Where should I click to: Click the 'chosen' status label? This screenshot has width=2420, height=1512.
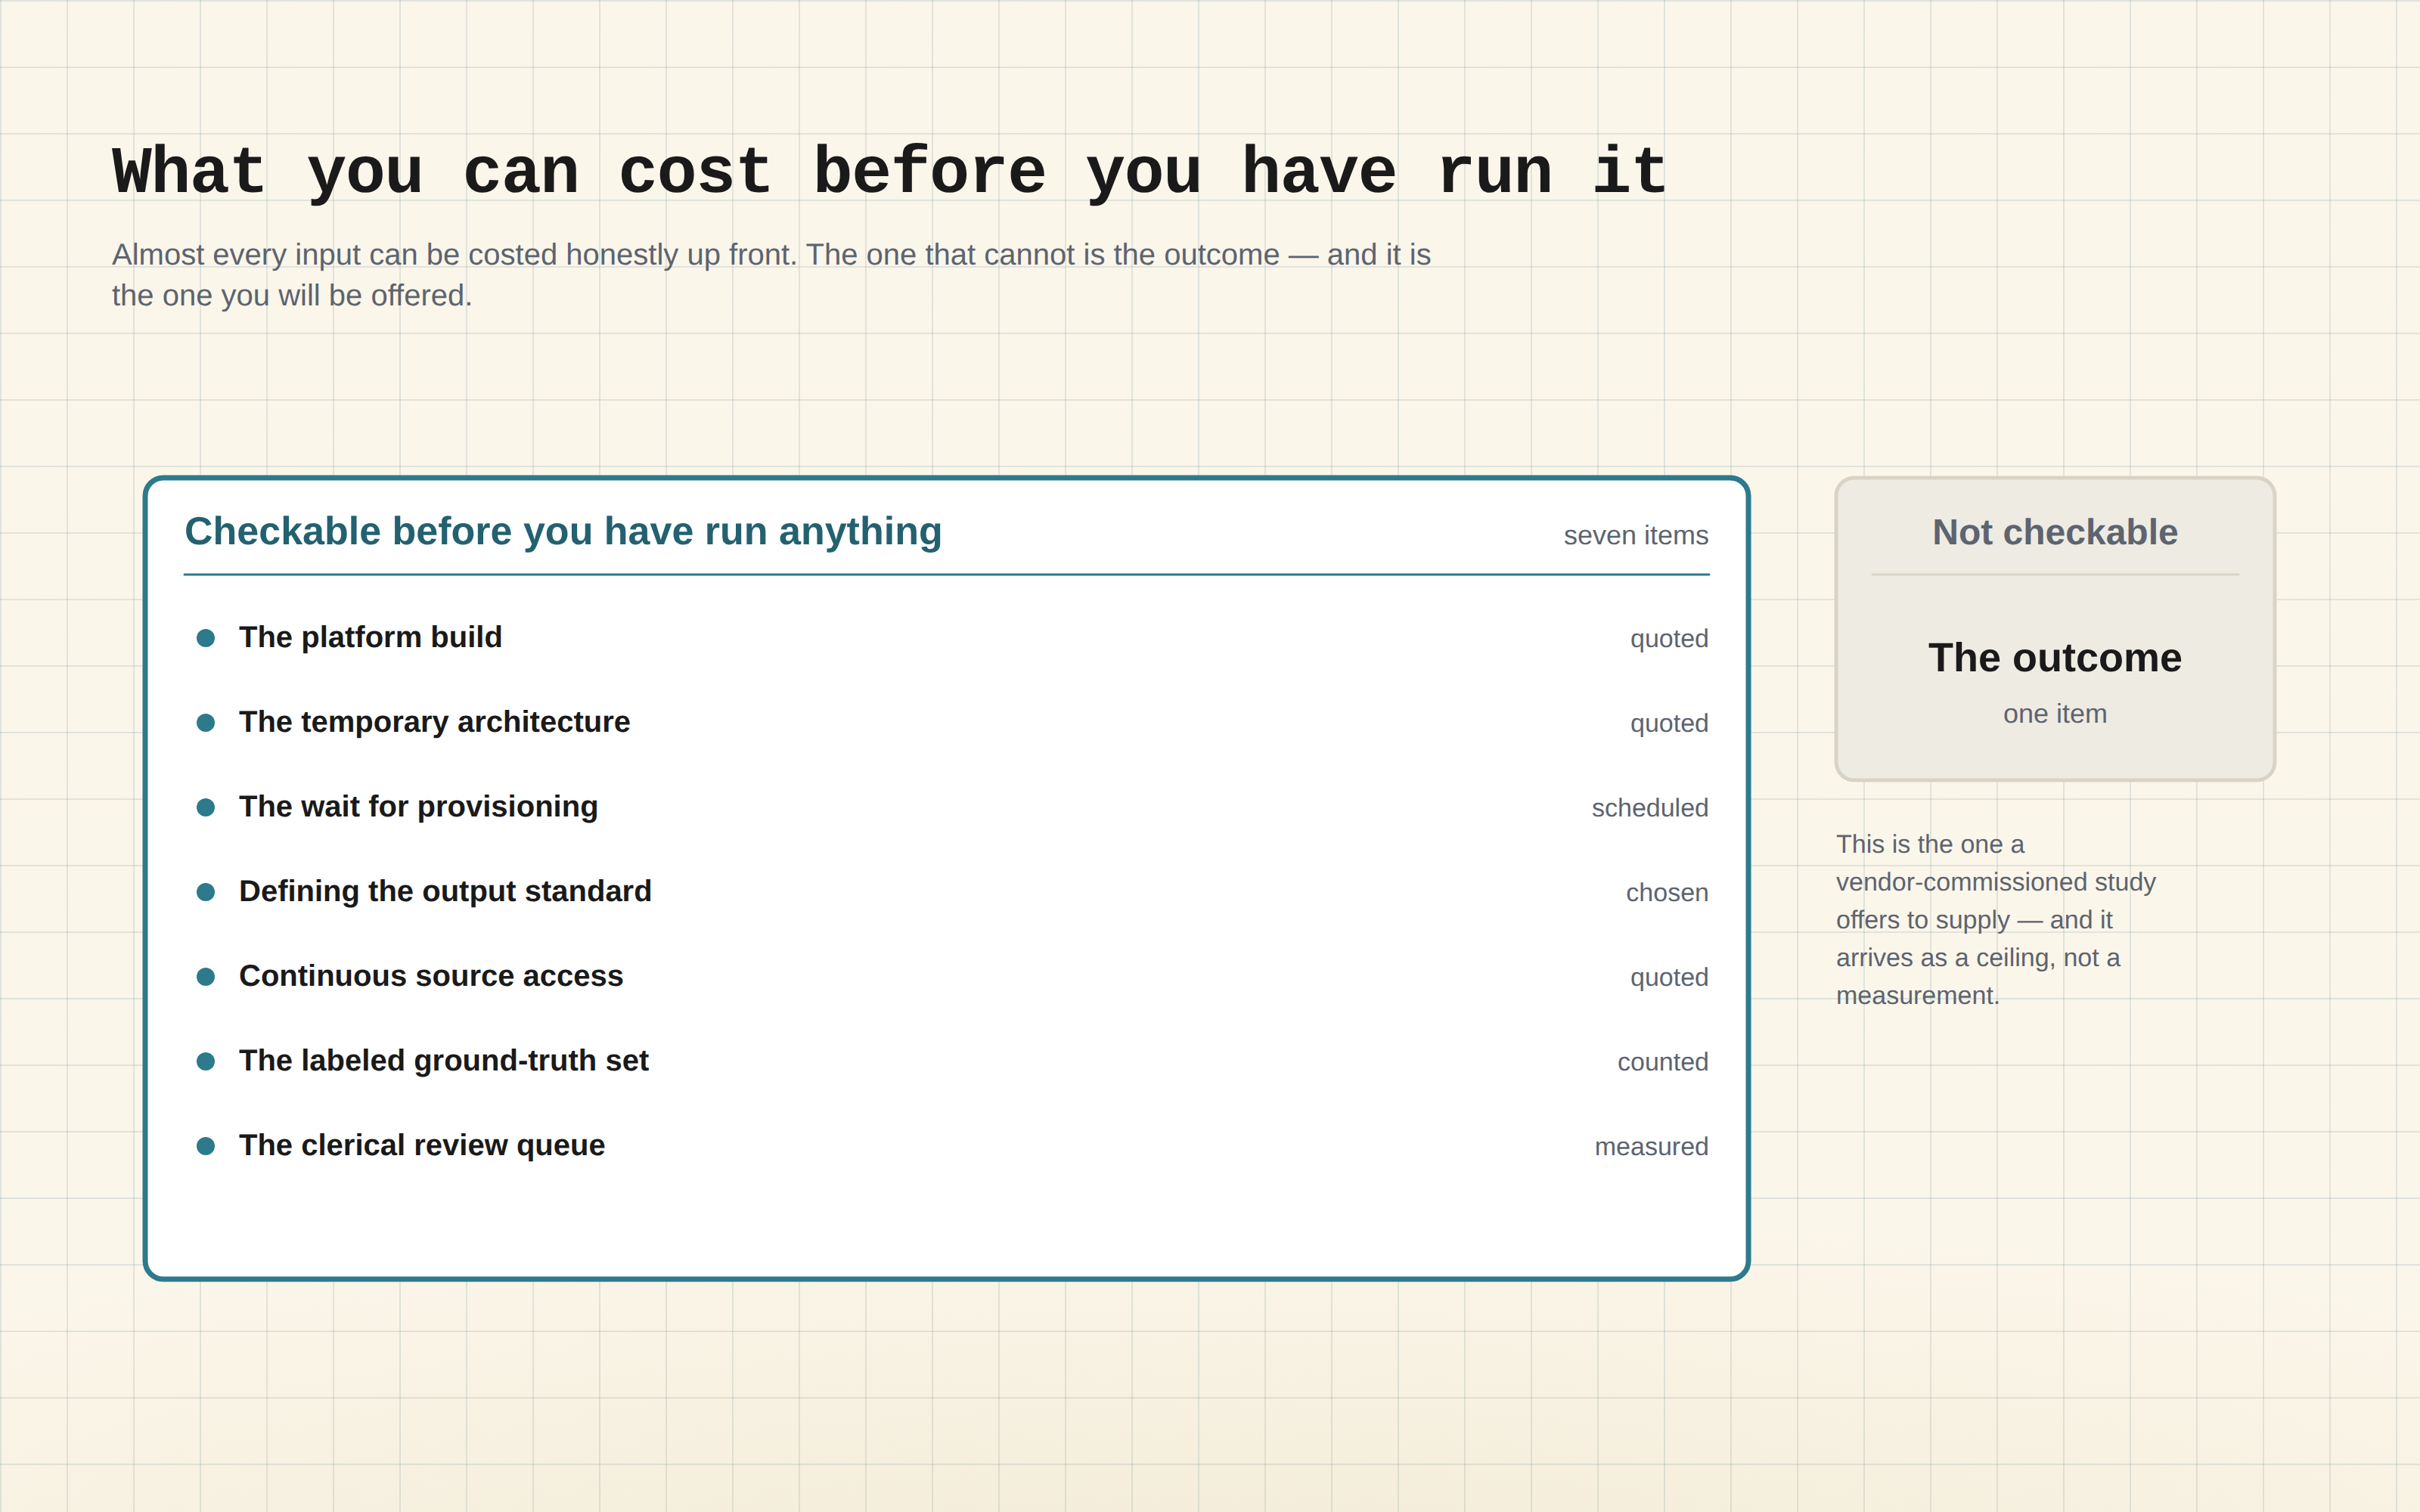[x=1667, y=893]
